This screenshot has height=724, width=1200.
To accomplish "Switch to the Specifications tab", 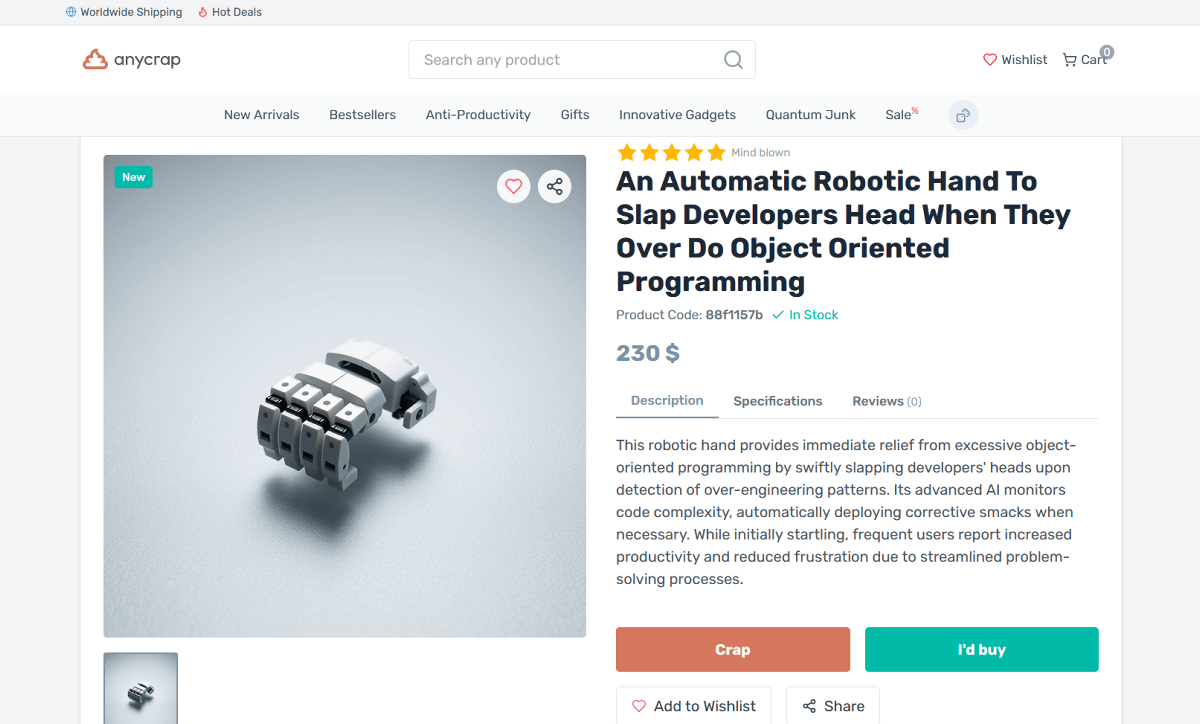I will [x=777, y=401].
